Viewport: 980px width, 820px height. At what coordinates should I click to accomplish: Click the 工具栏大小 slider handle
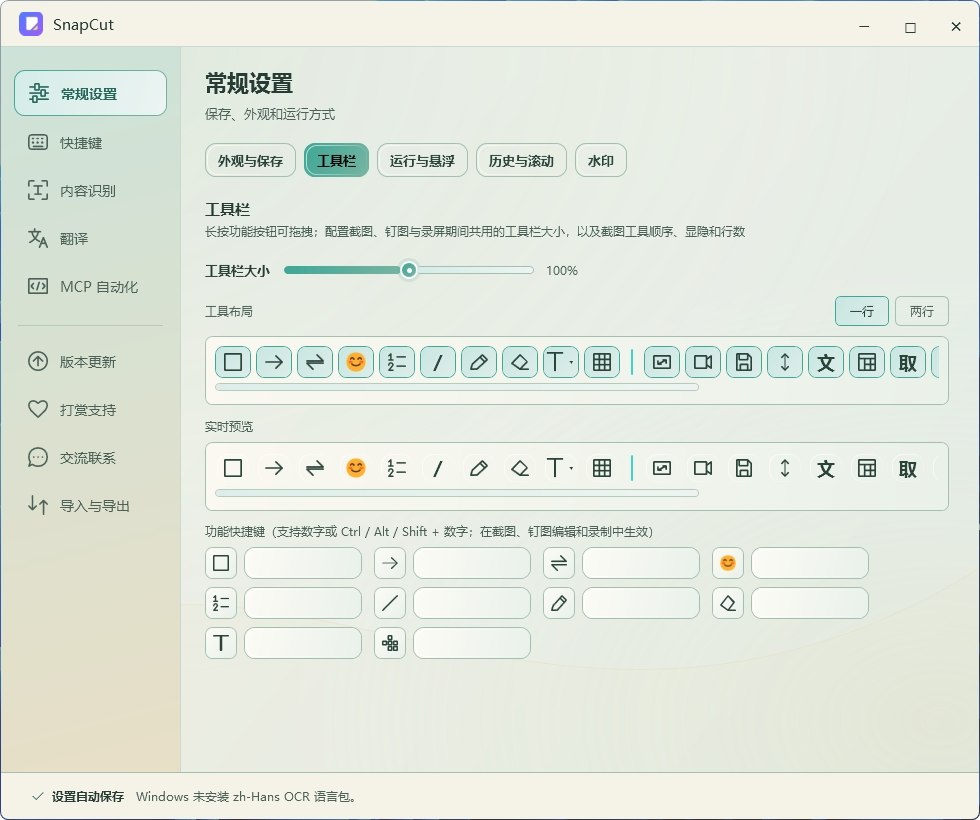click(409, 270)
